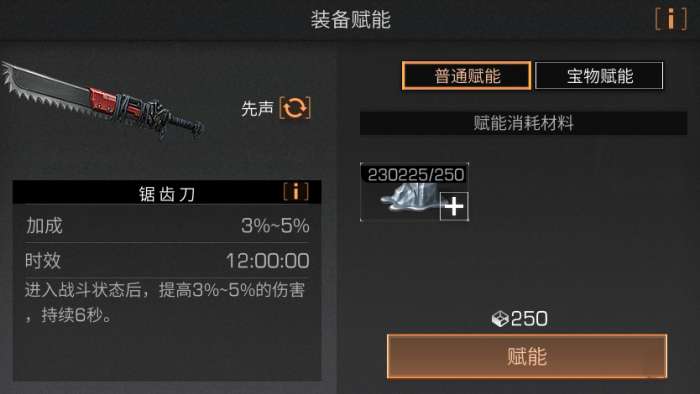The height and width of the screenshot is (394, 700).
Task: Click the 先声 attribute label
Action: click(257, 108)
